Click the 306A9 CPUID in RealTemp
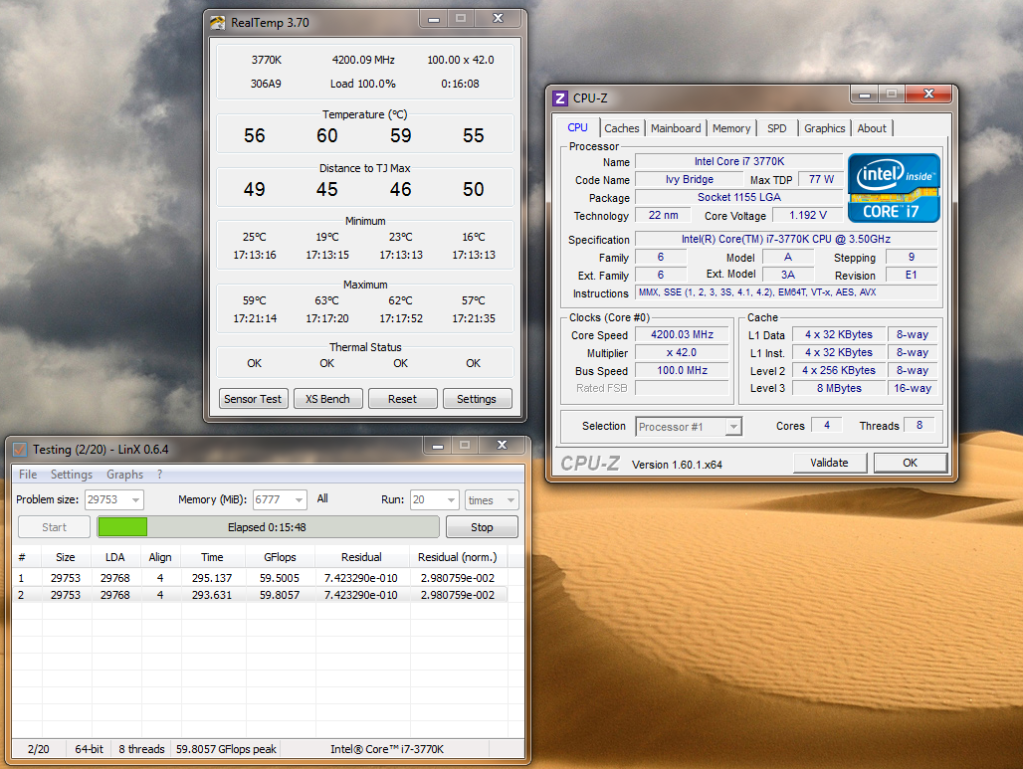 point(266,83)
